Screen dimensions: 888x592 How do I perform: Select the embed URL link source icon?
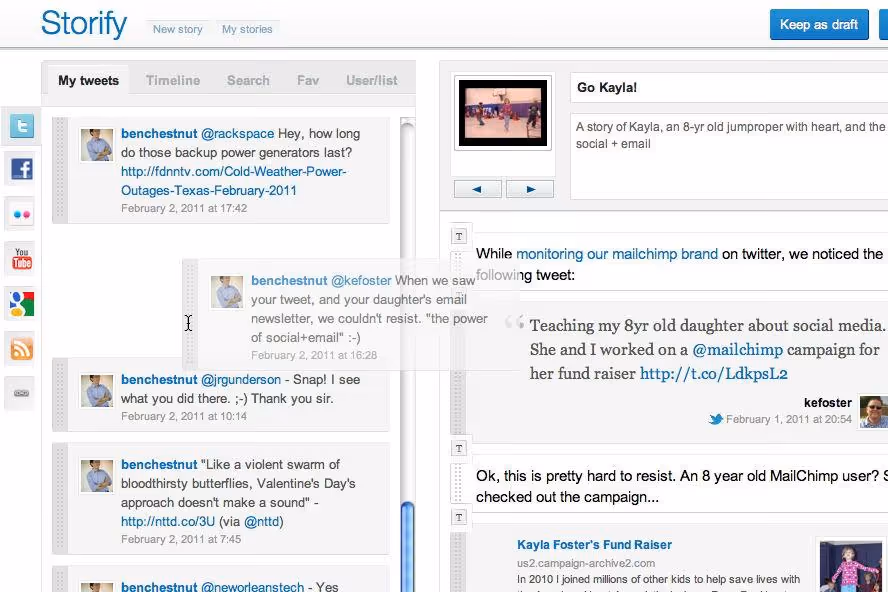(x=22, y=393)
